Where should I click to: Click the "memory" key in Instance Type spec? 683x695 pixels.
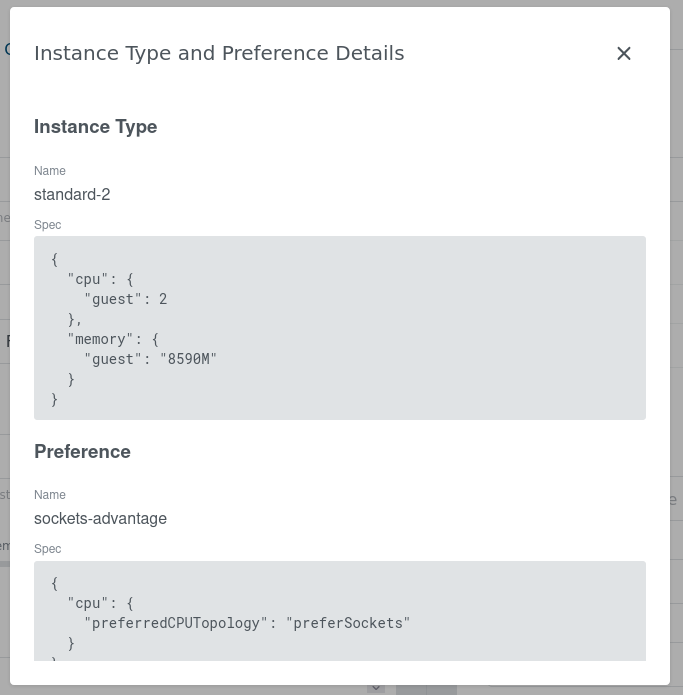click(100, 339)
